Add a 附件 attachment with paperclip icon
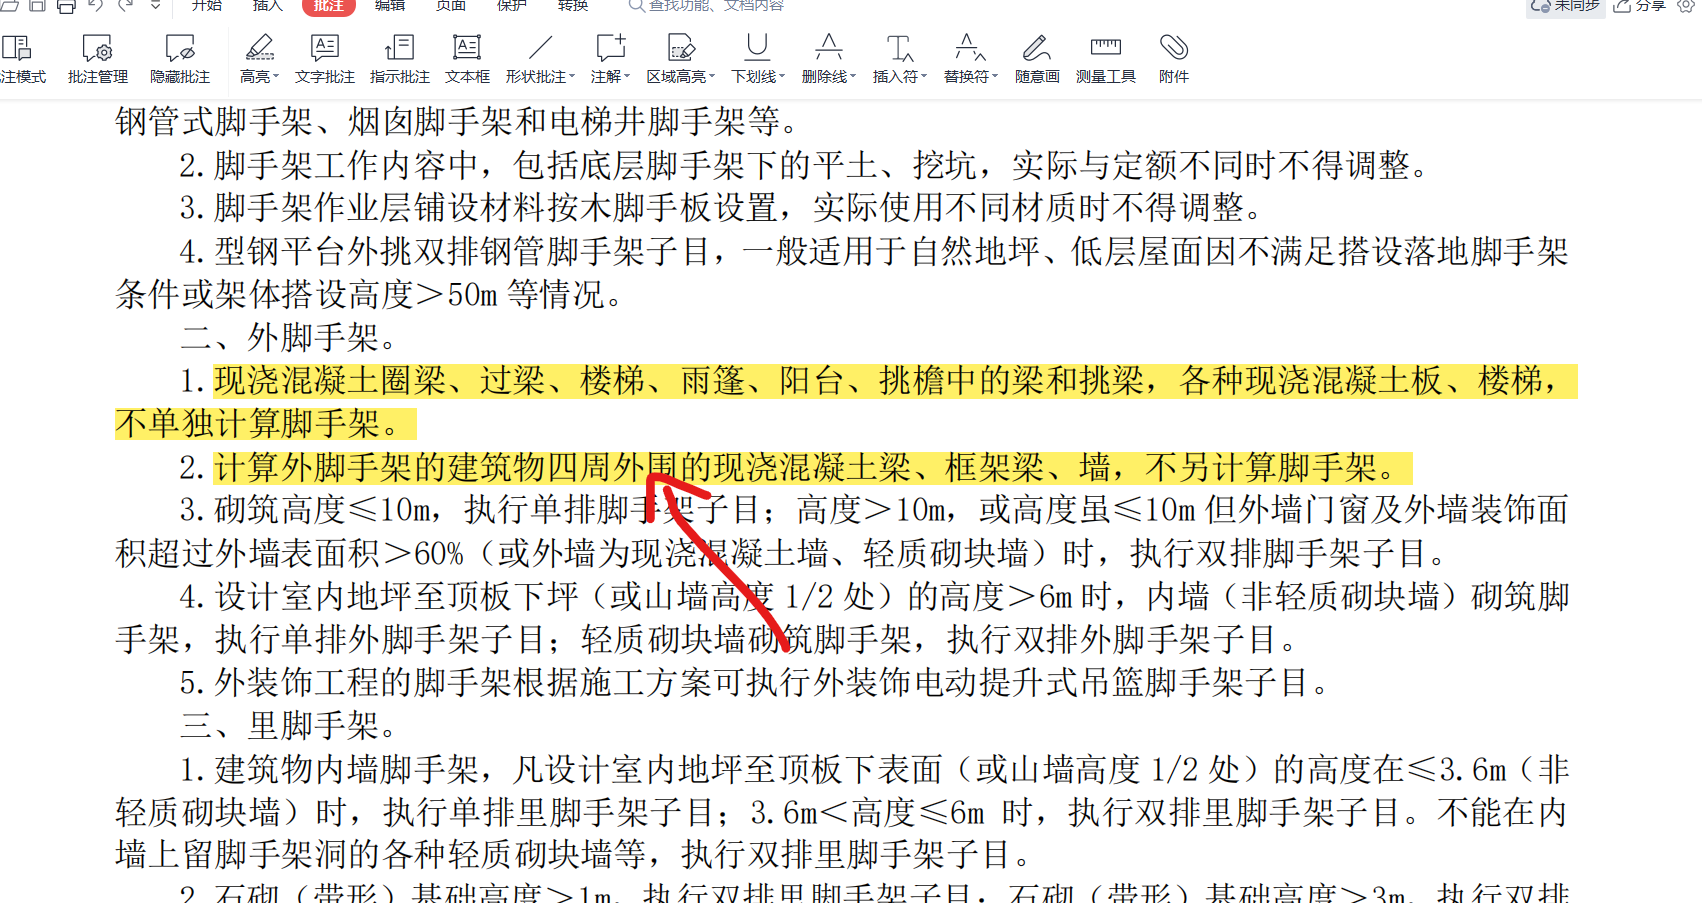1702x903 pixels. (1173, 59)
